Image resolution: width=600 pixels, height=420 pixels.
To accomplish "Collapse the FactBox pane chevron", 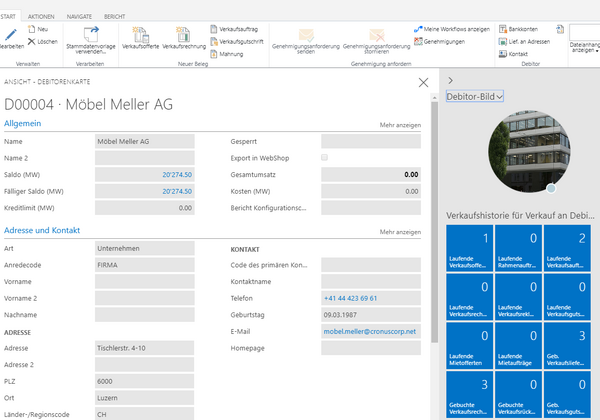I will [x=450, y=80].
